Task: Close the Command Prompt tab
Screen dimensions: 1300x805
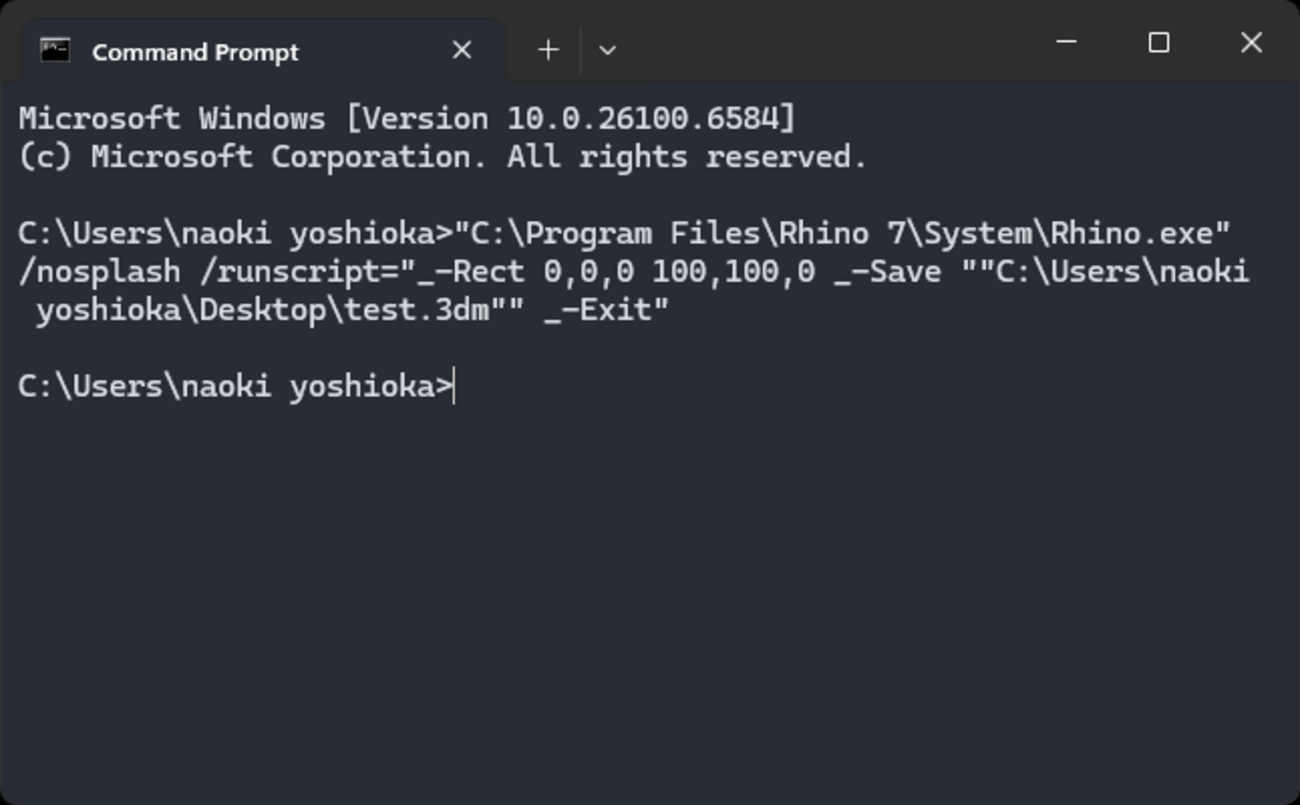Action: [461, 50]
